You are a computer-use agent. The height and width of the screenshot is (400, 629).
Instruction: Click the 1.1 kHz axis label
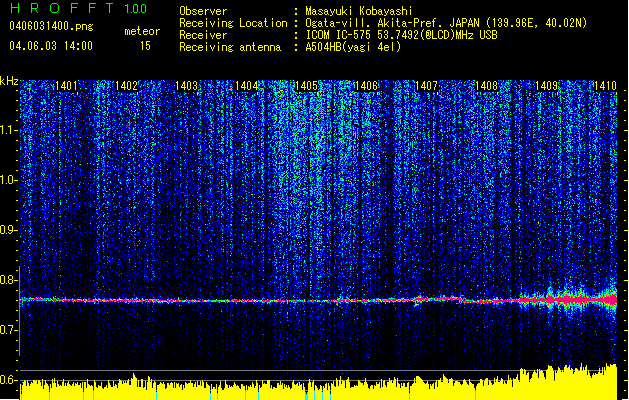8,131
